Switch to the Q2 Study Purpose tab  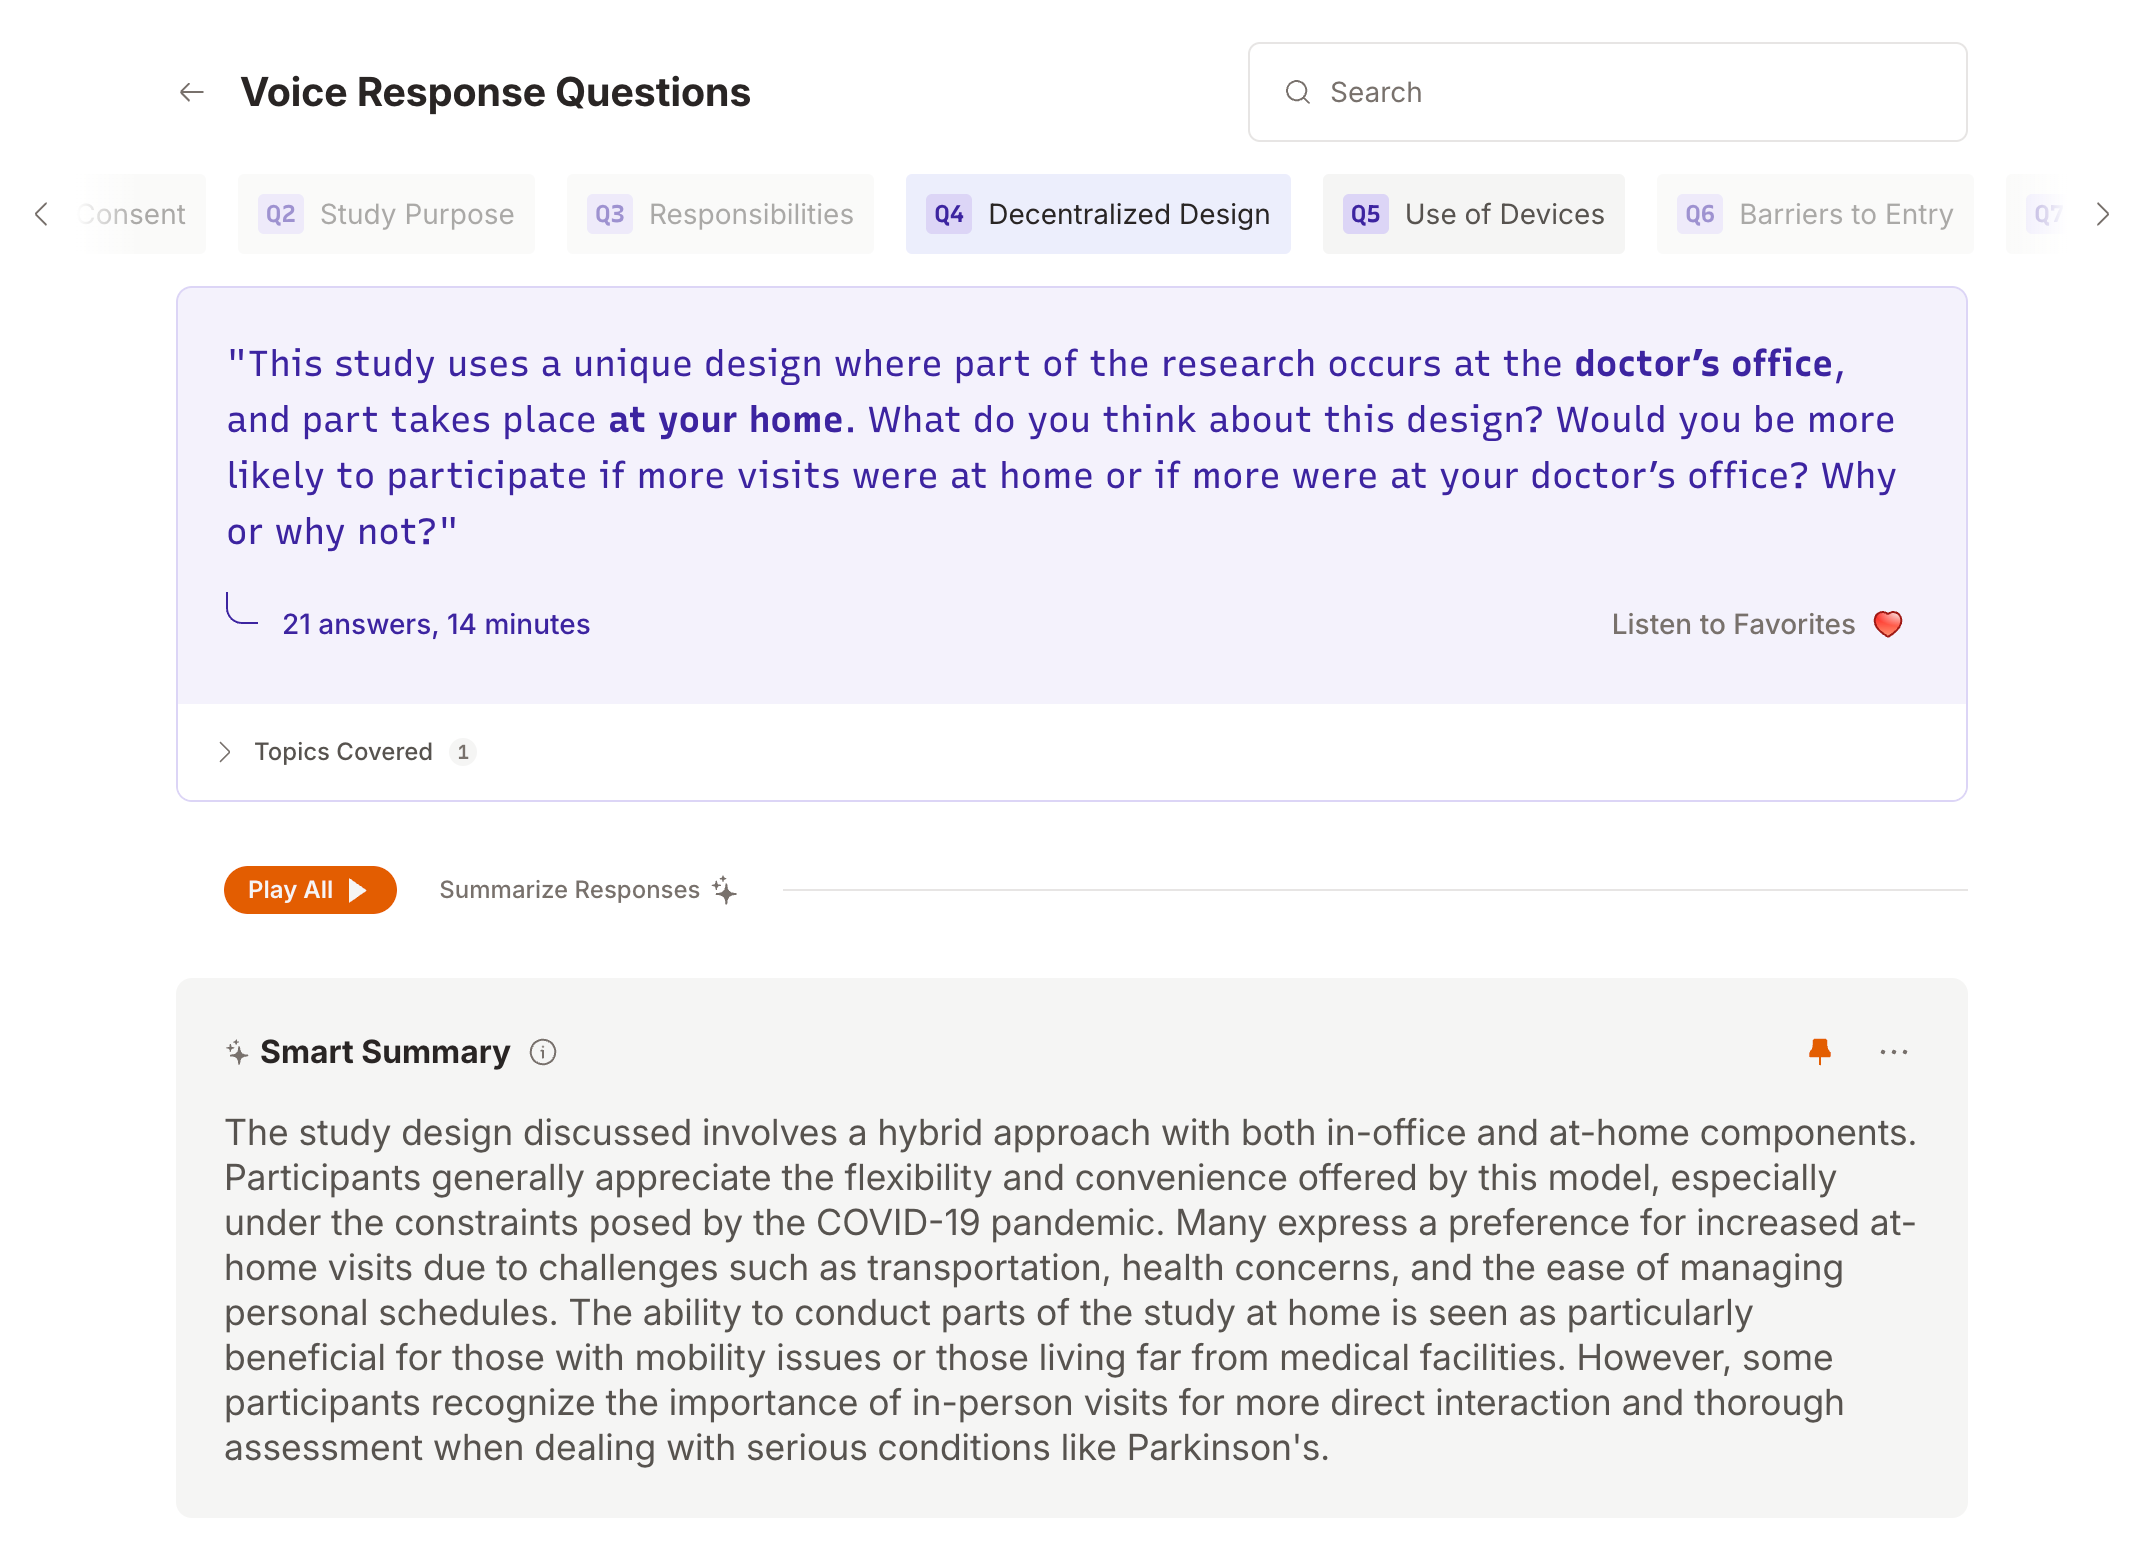pos(387,214)
